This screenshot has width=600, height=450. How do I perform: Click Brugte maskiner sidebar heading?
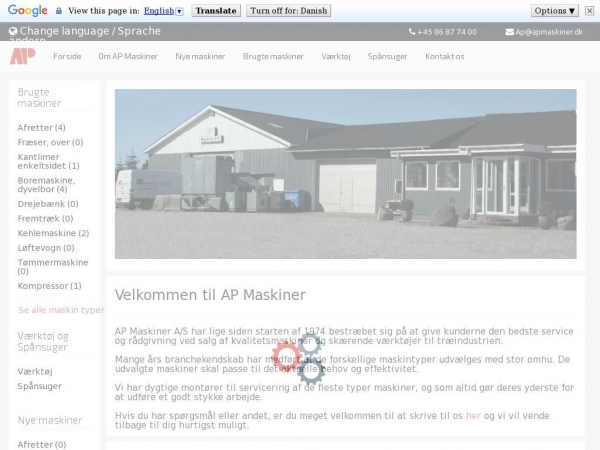39,98
